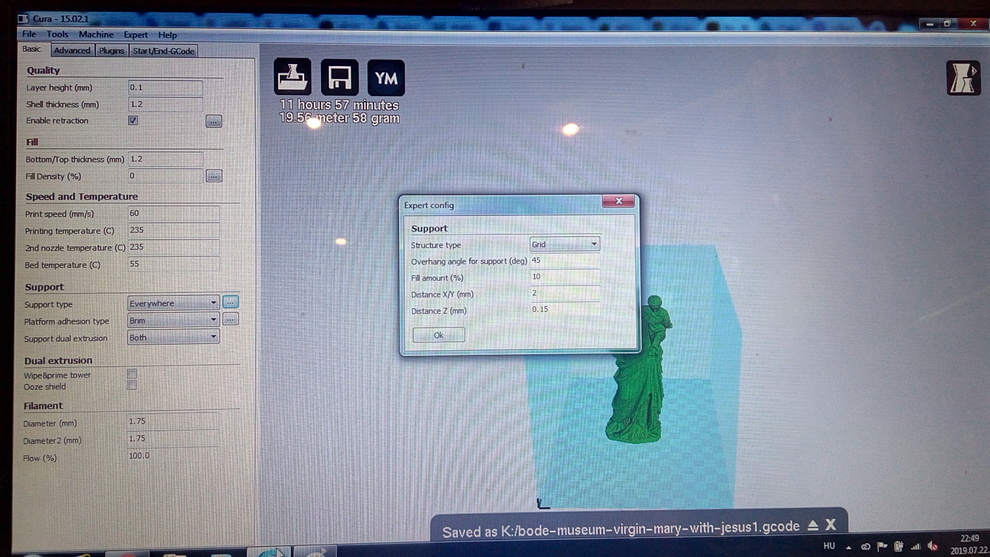Expand the Platform adhesion type dropdown

click(x=173, y=320)
